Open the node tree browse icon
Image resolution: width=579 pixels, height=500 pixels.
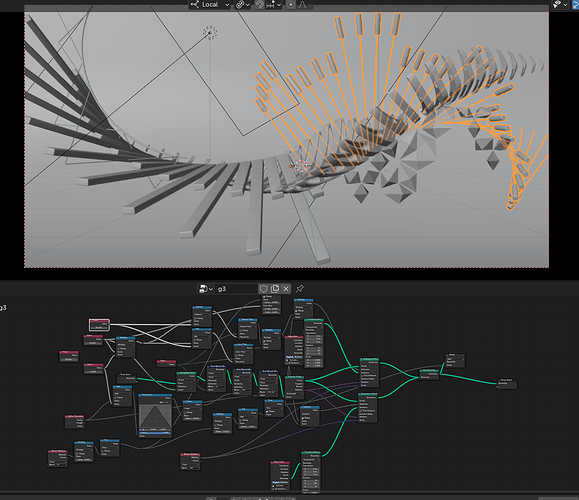[206, 289]
